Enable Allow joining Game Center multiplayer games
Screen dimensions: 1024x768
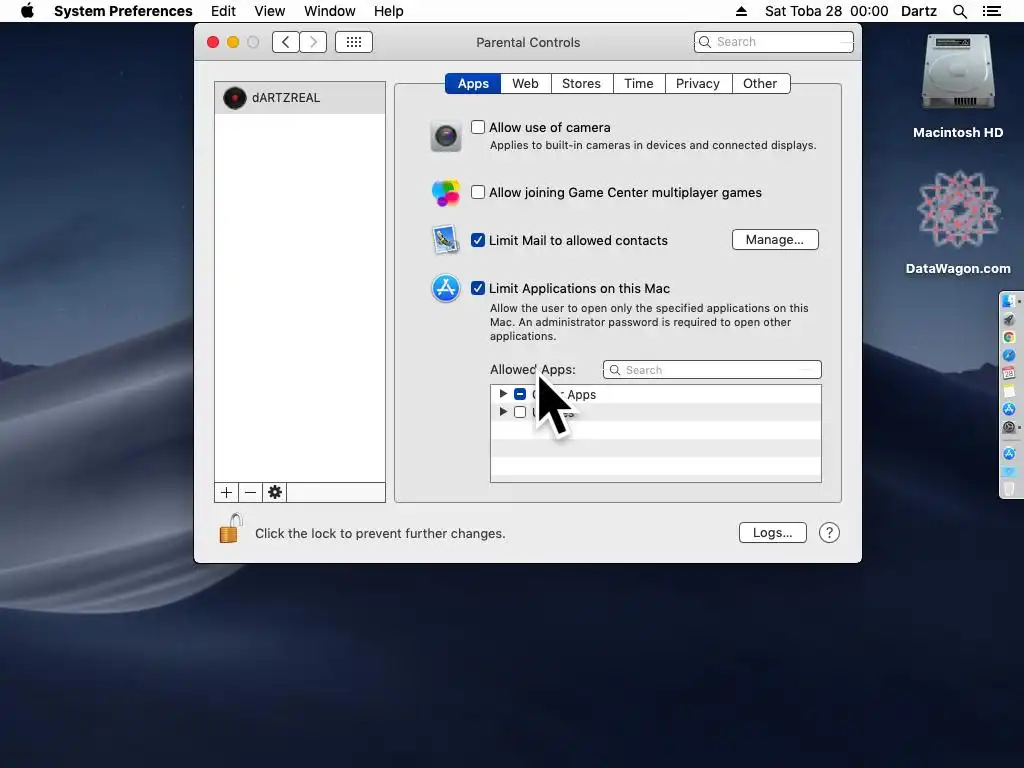coord(478,192)
